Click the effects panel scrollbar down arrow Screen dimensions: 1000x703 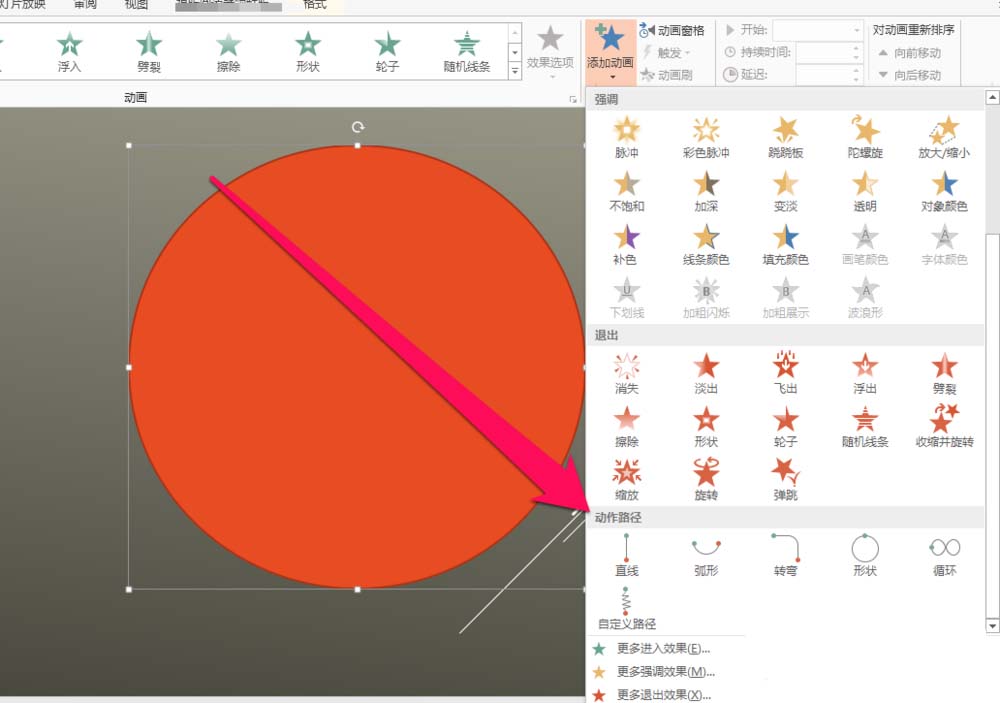pos(992,625)
